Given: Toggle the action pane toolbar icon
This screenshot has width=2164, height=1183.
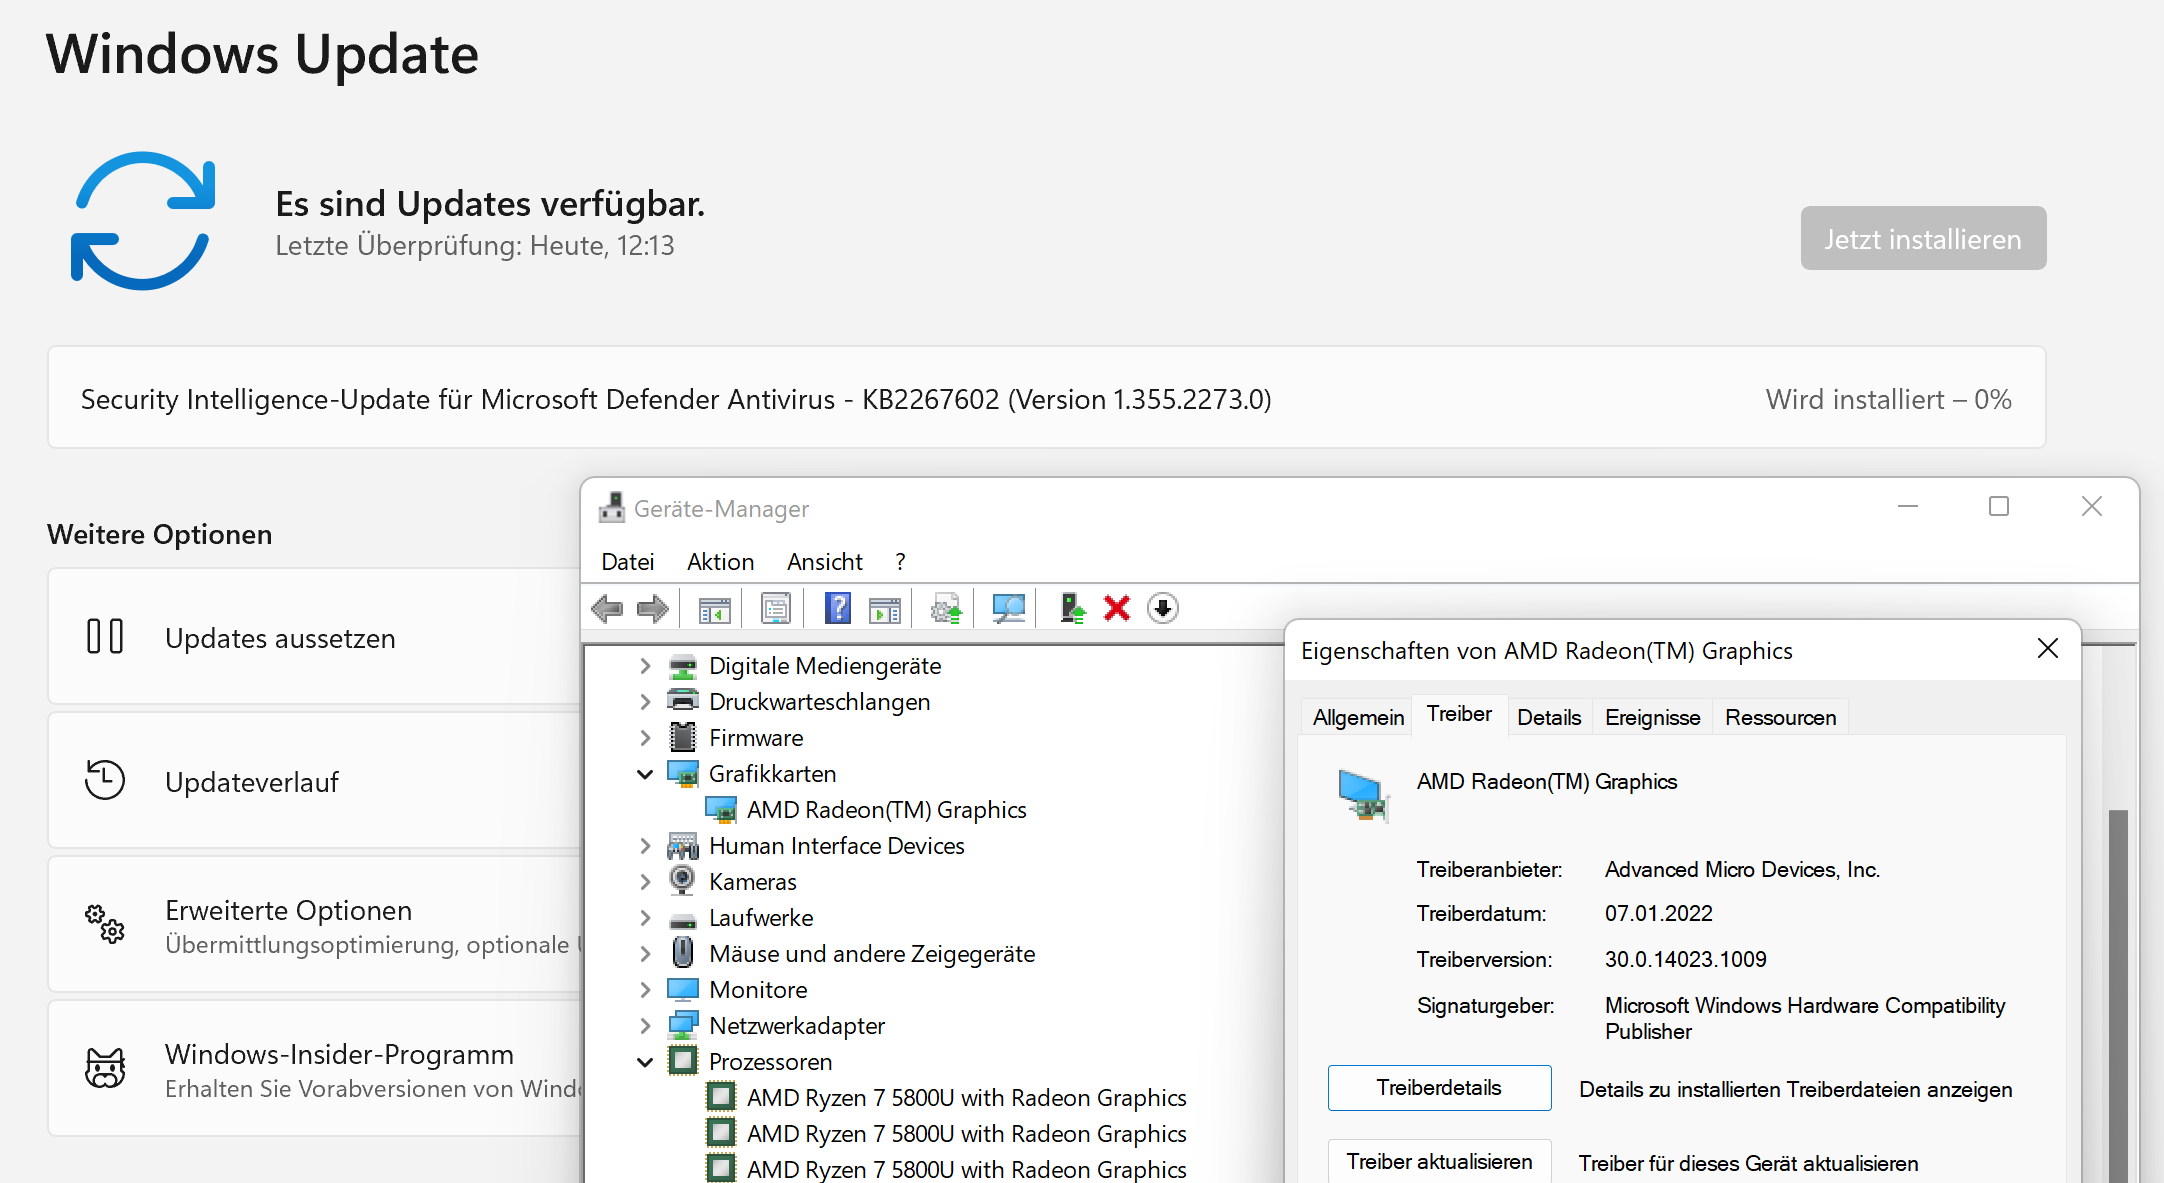Looking at the screenshot, I should coord(885,608).
